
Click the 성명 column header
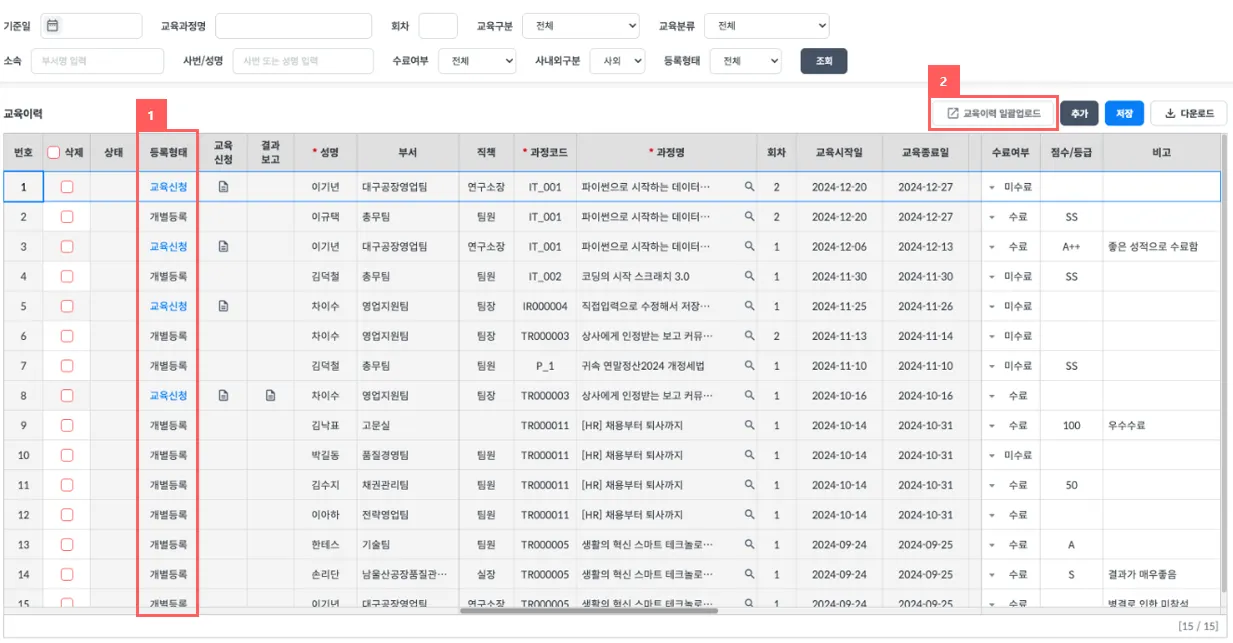pyautogui.click(x=325, y=153)
